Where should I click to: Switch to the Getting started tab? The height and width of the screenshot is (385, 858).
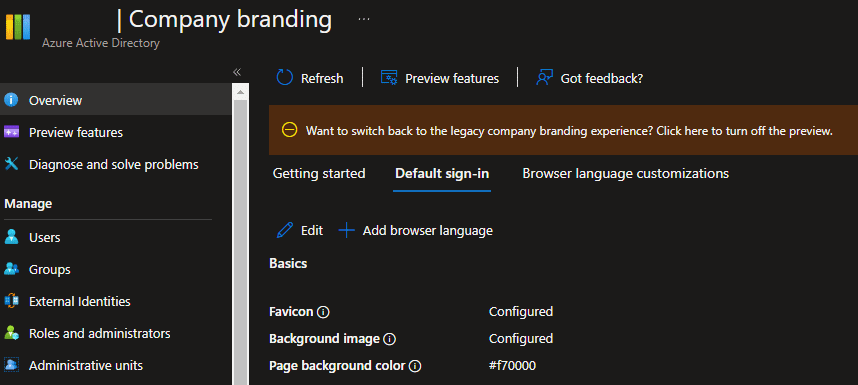[319, 173]
